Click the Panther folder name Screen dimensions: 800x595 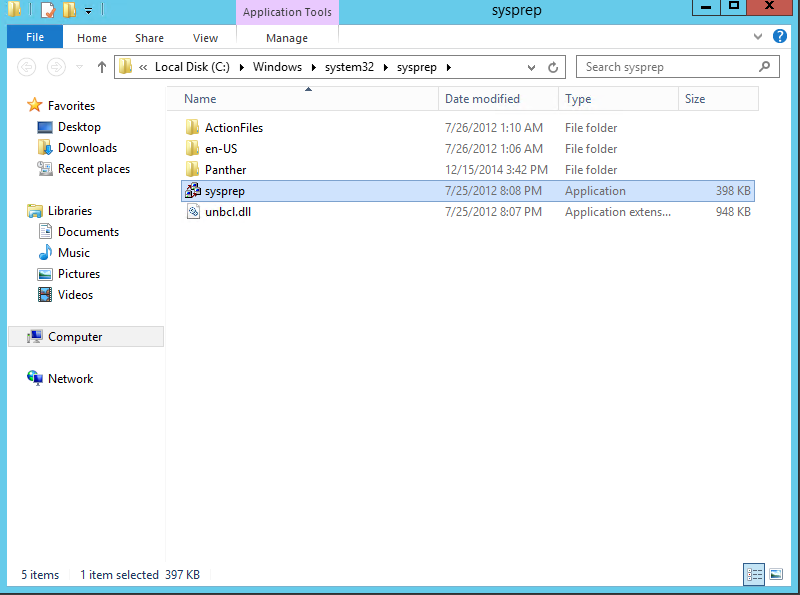click(x=226, y=169)
